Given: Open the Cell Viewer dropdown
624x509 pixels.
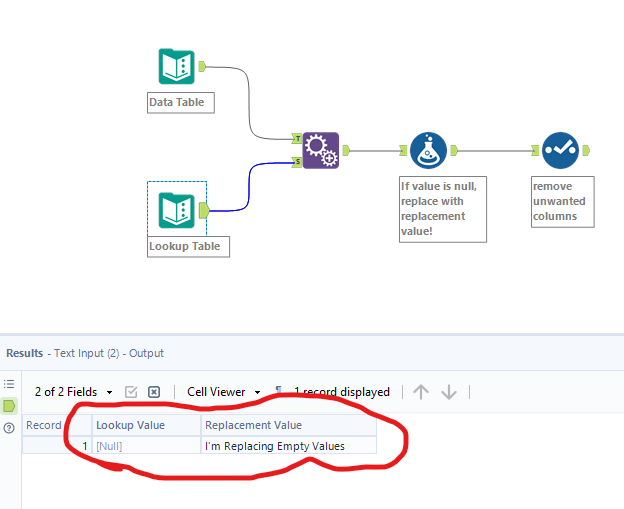Looking at the screenshot, I should 257,392.
